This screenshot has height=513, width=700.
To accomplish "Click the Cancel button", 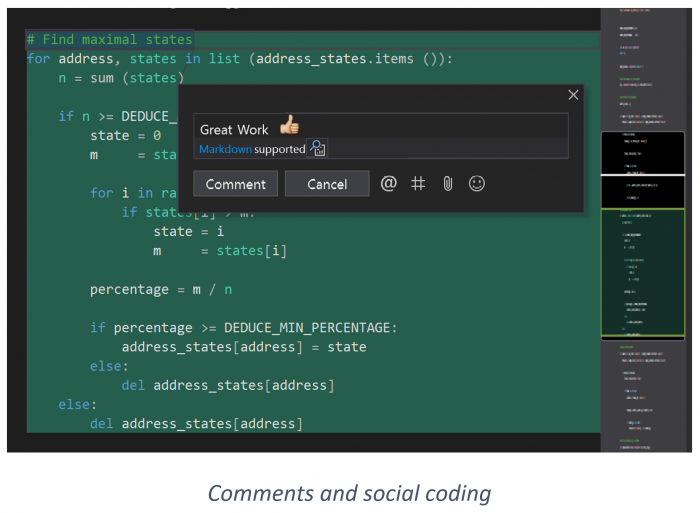I will [x=327, y=184].
